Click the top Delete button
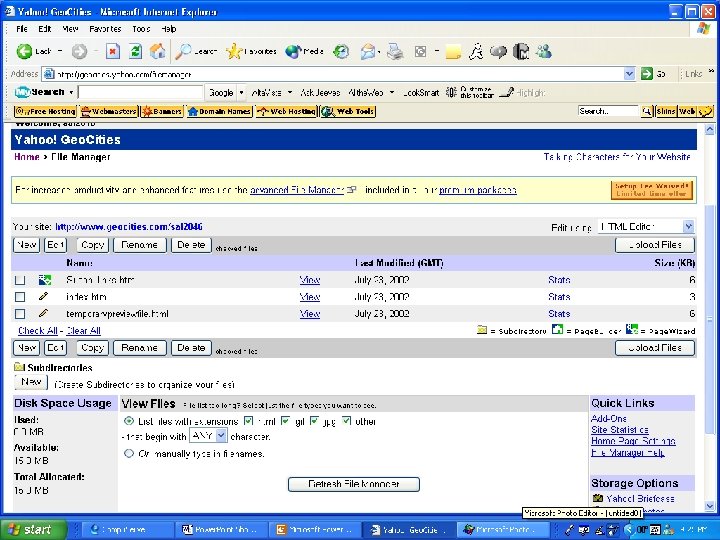 pyautogui.click(x=191, y=245)
